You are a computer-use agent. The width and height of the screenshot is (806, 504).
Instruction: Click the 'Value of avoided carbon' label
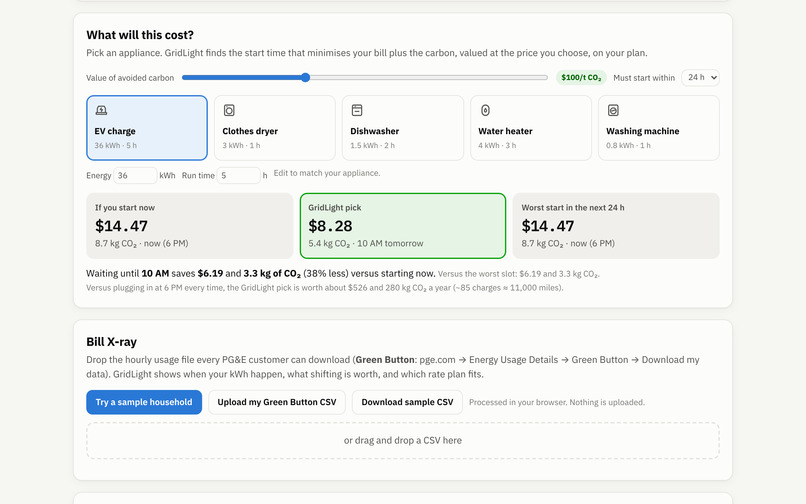coord(130,78)
